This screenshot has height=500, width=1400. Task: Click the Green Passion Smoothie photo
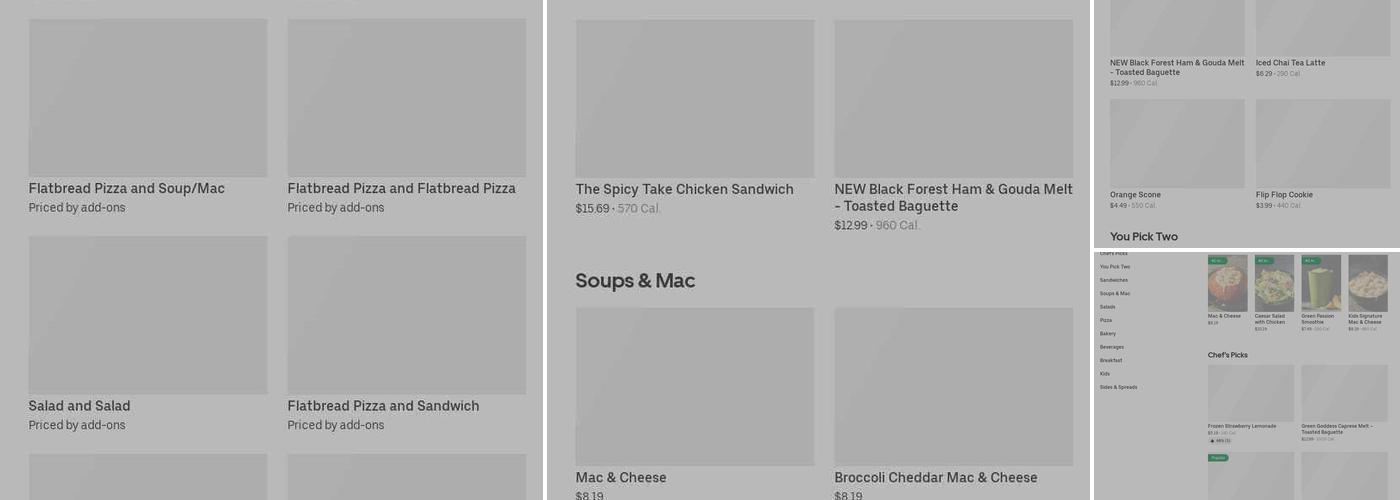[x=1321, y=283]
